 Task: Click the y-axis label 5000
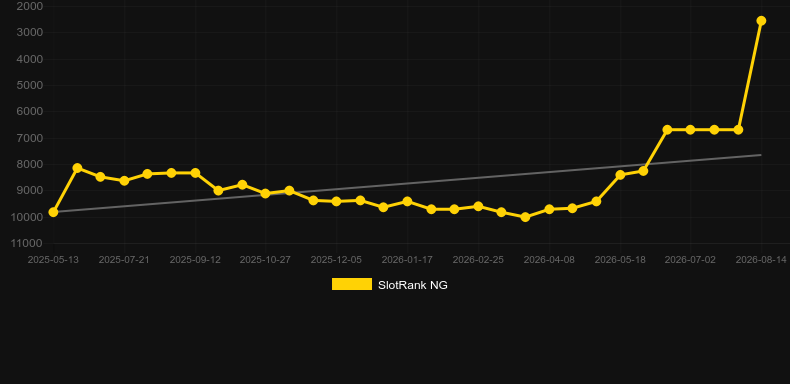(x=30, y=85)
